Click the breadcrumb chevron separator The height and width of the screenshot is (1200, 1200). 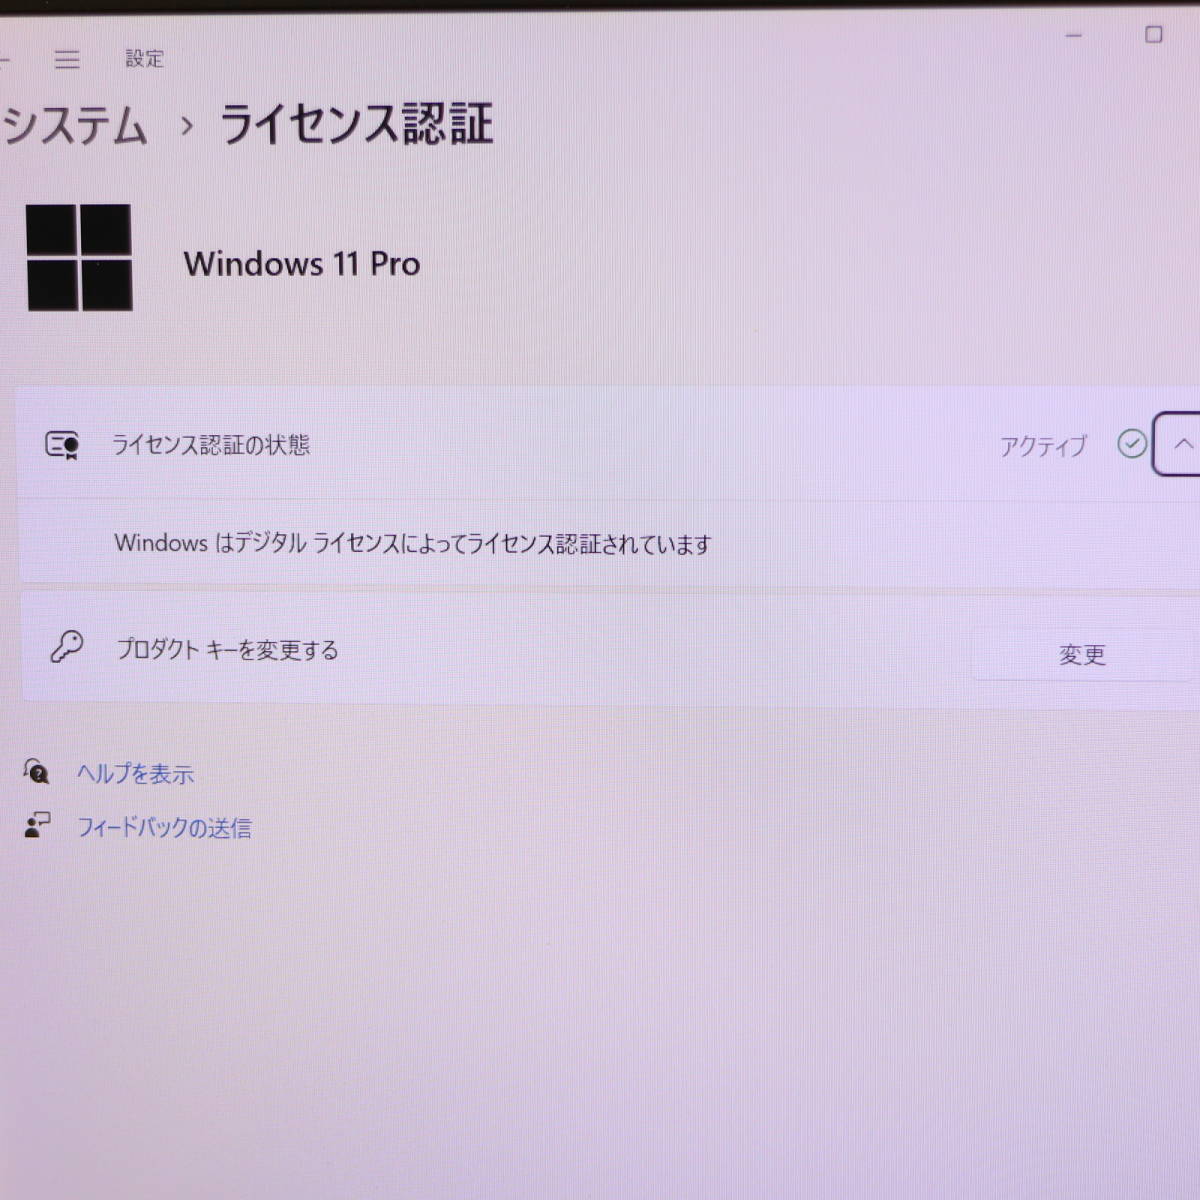[186, 127]
